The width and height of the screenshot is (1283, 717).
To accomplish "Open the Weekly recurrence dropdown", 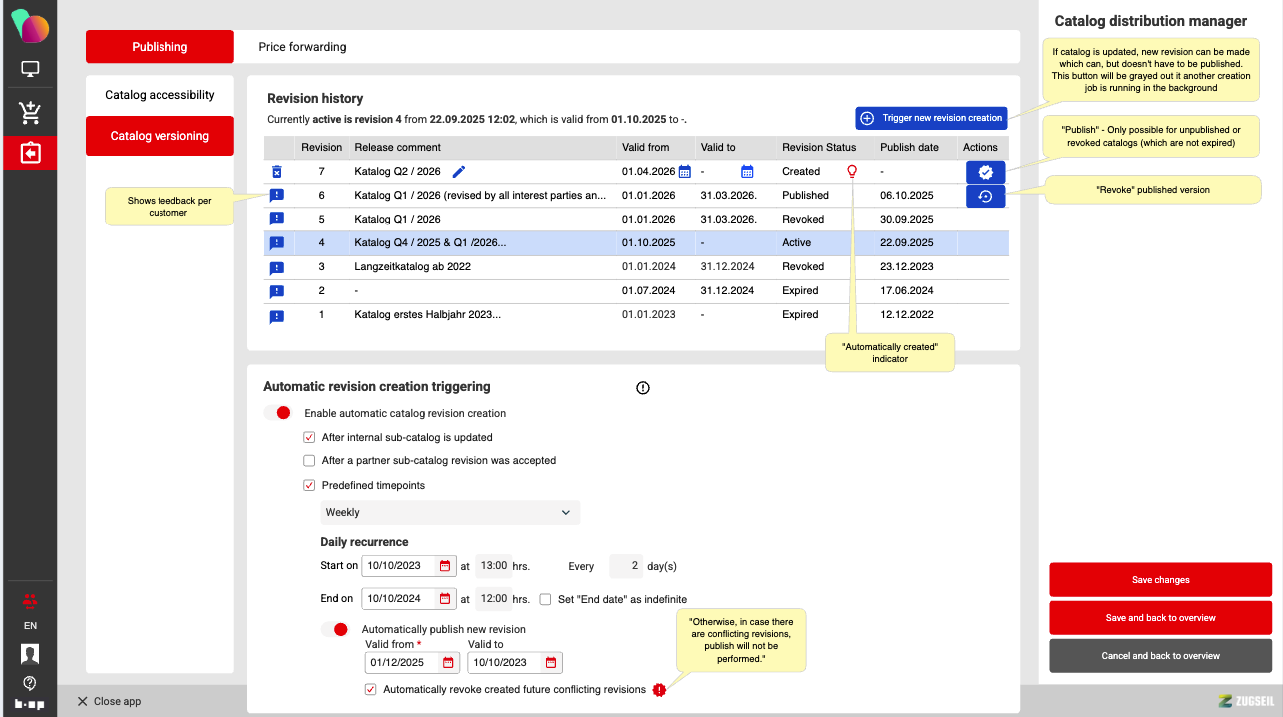I will coord(450,512).
